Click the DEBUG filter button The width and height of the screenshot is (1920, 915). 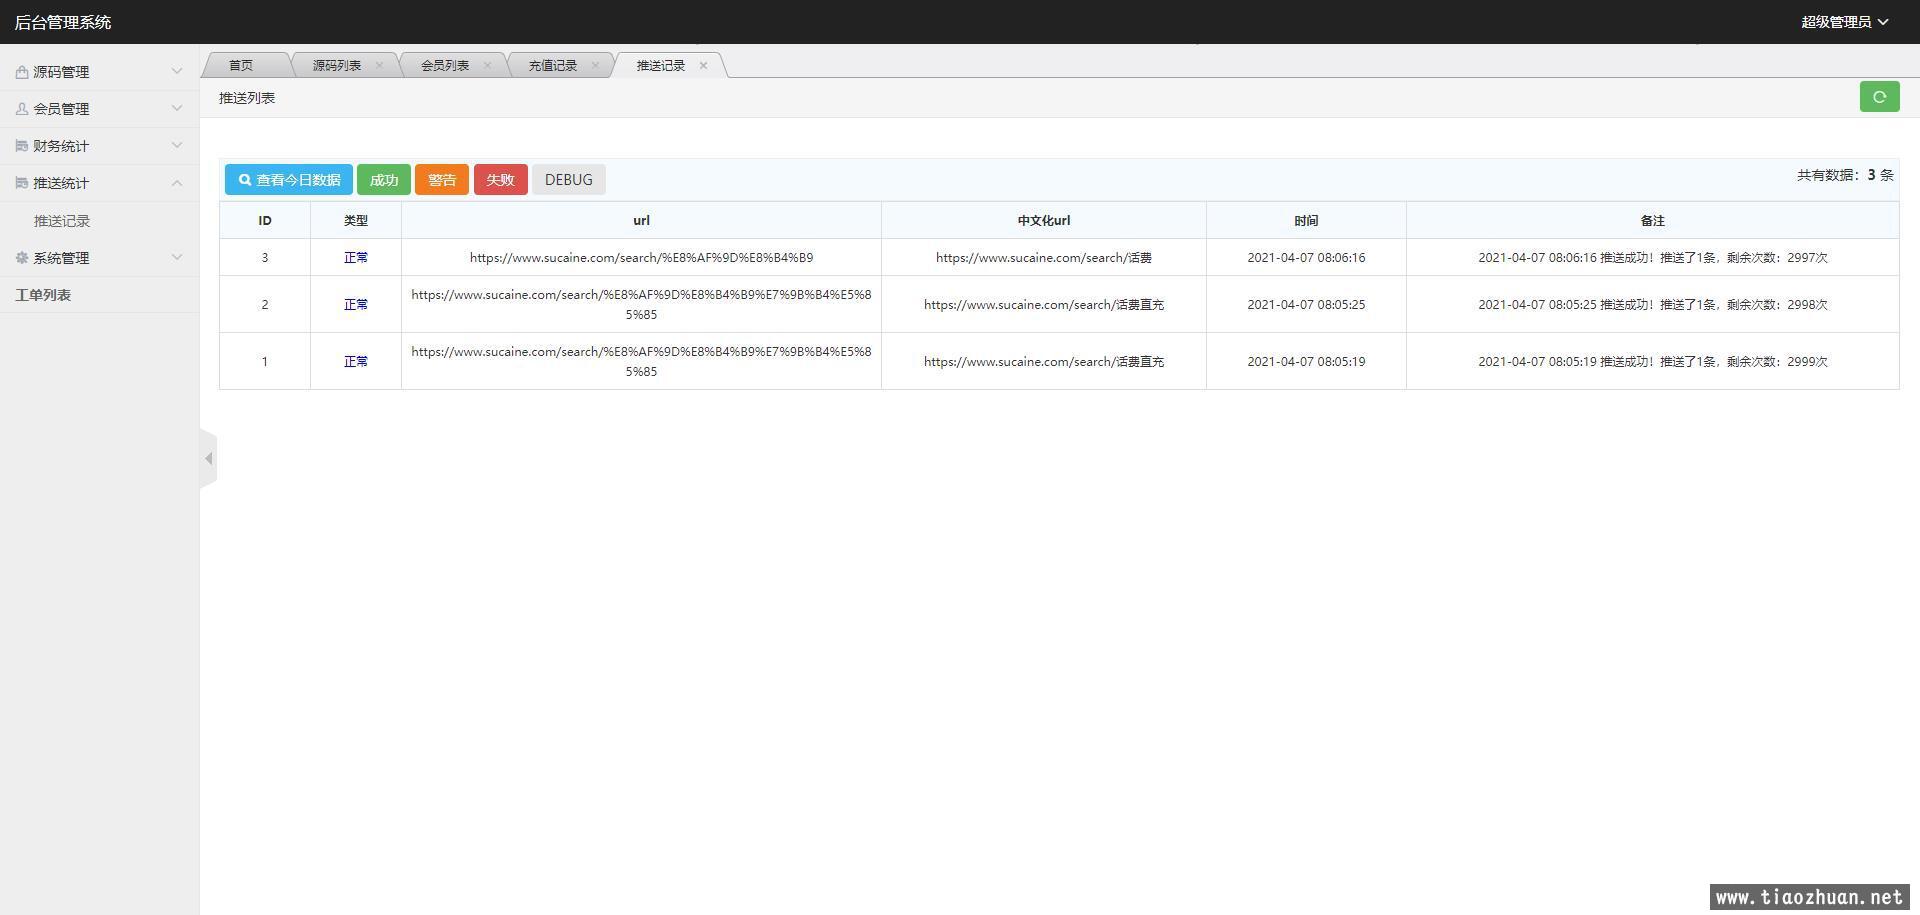[568, 180]
